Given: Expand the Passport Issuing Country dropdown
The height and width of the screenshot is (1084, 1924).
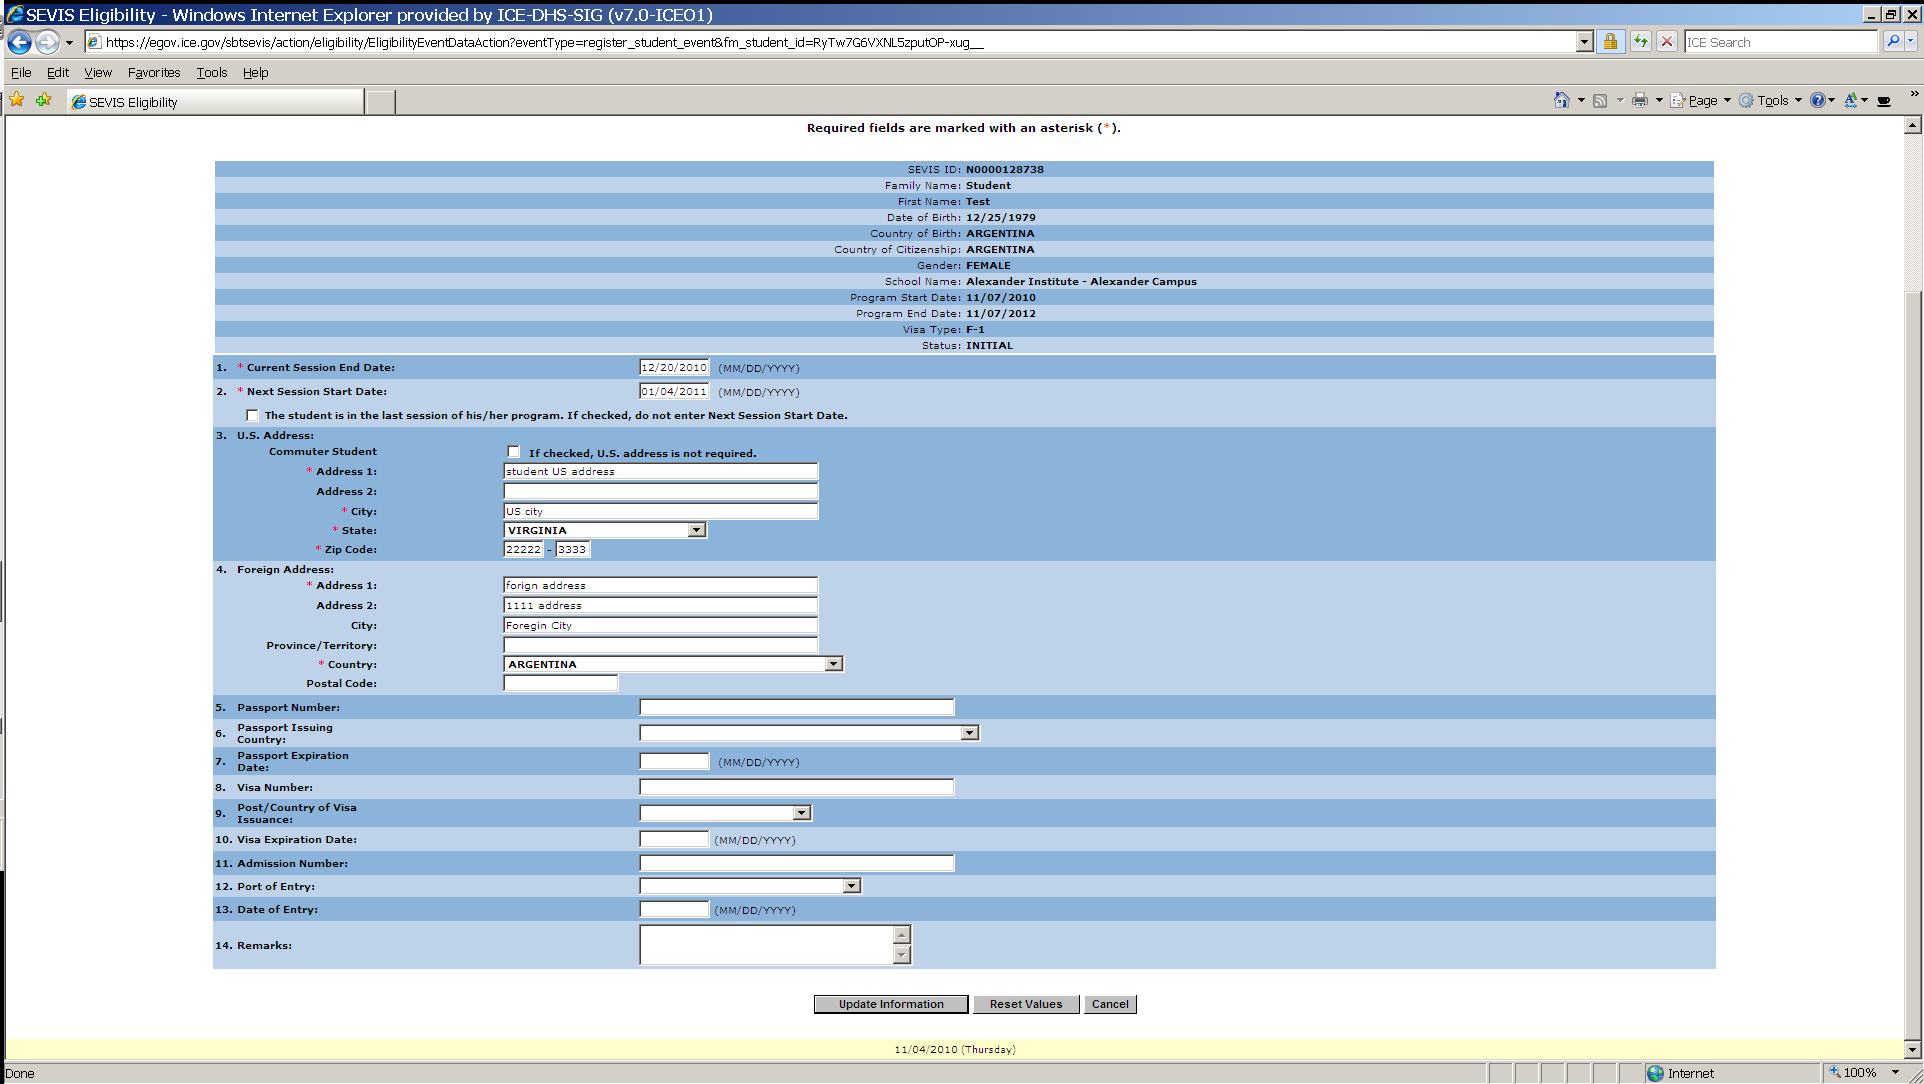Looking at the screenshot, I should coord(969,733).
